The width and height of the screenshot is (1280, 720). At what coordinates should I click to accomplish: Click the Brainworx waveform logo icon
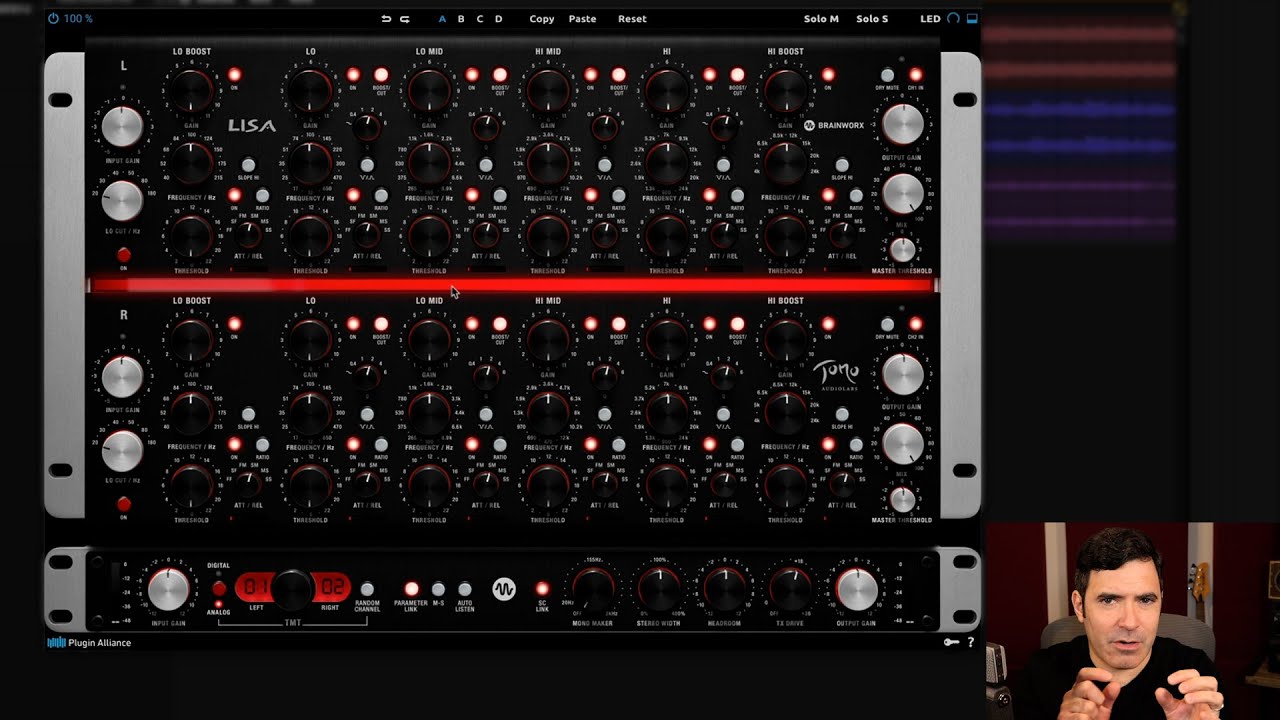coord(503,589)
